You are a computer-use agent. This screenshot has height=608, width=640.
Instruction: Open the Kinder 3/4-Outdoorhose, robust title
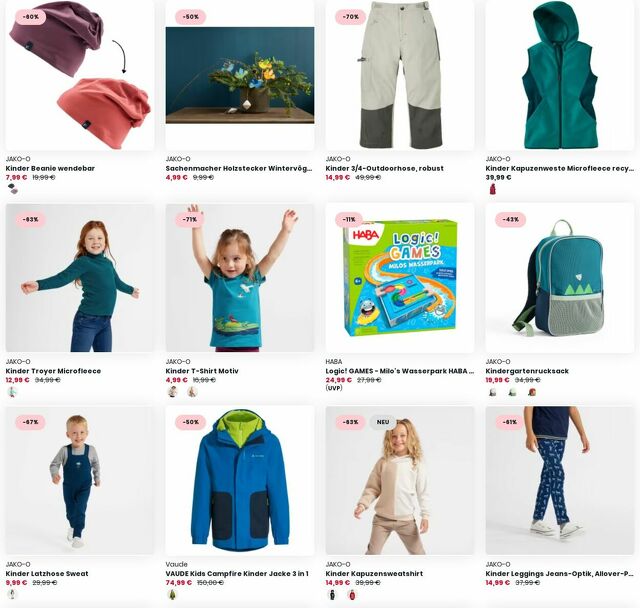(384, 168)
